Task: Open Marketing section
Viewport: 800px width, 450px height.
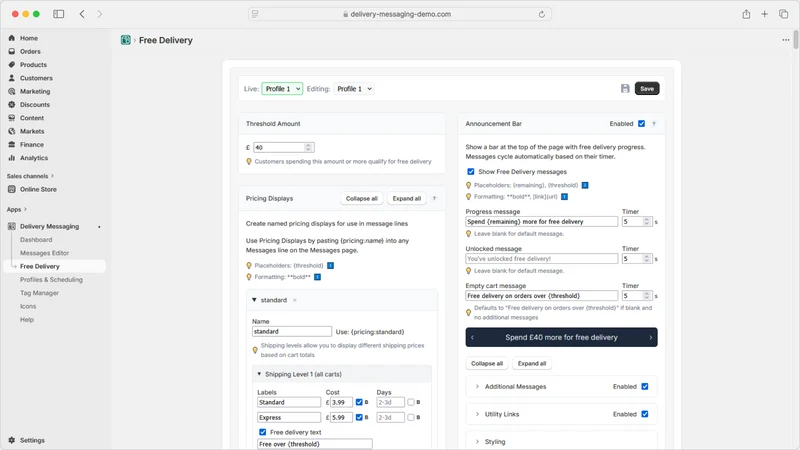Action: (35, 91)
